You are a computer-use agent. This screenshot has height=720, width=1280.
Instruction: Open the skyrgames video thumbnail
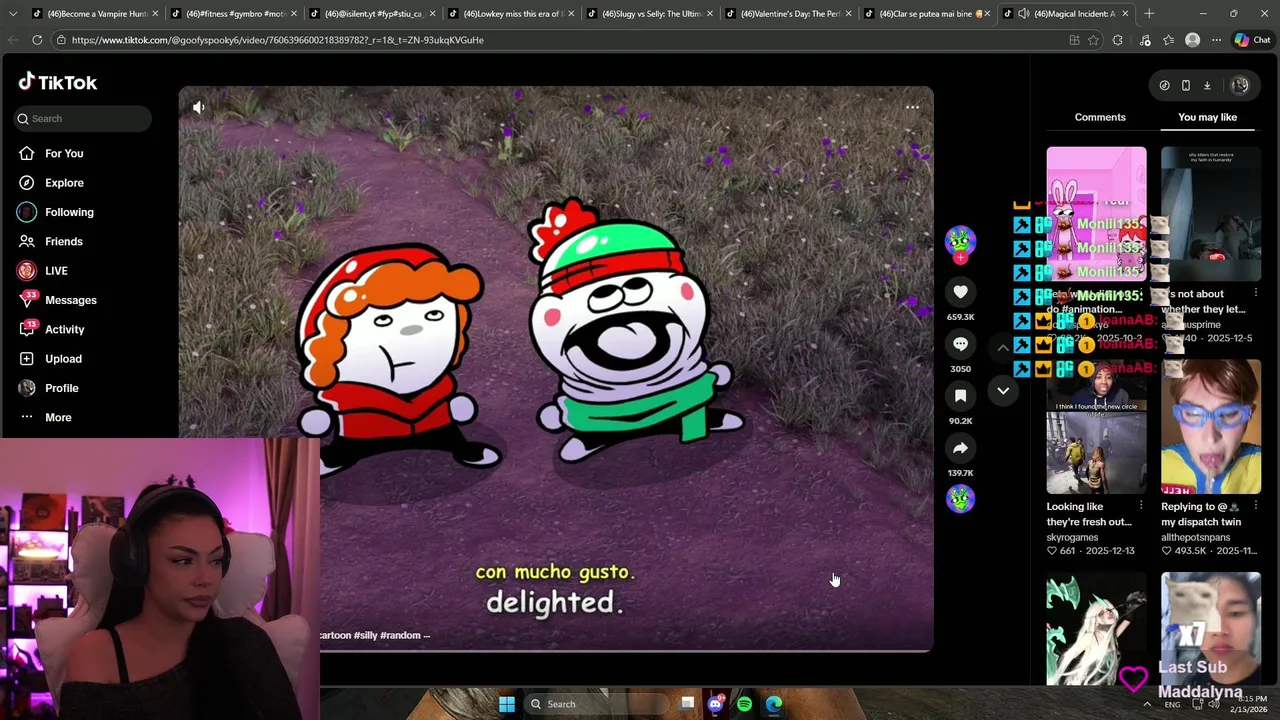pos(1096,427)
